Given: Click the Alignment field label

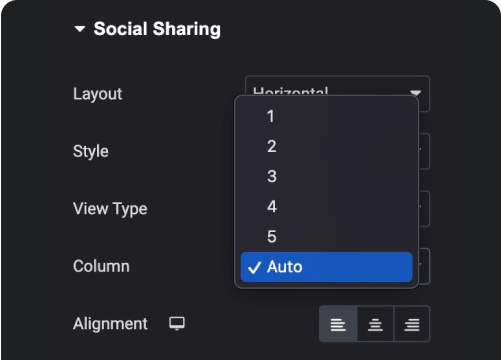Looking at the screenshot, I should [110, 324].
